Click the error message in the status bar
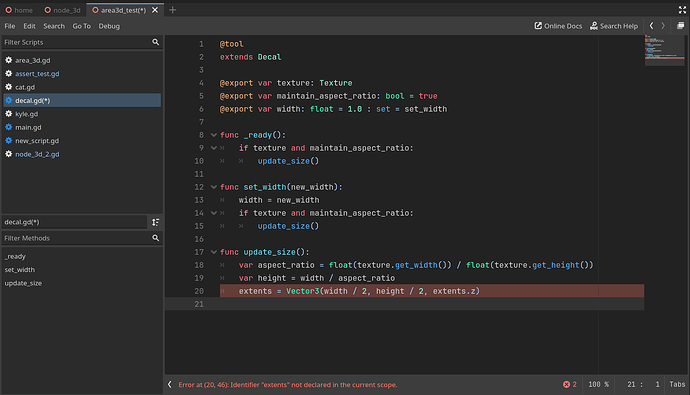Screen dimensions: 690x395 click(288, 384)
